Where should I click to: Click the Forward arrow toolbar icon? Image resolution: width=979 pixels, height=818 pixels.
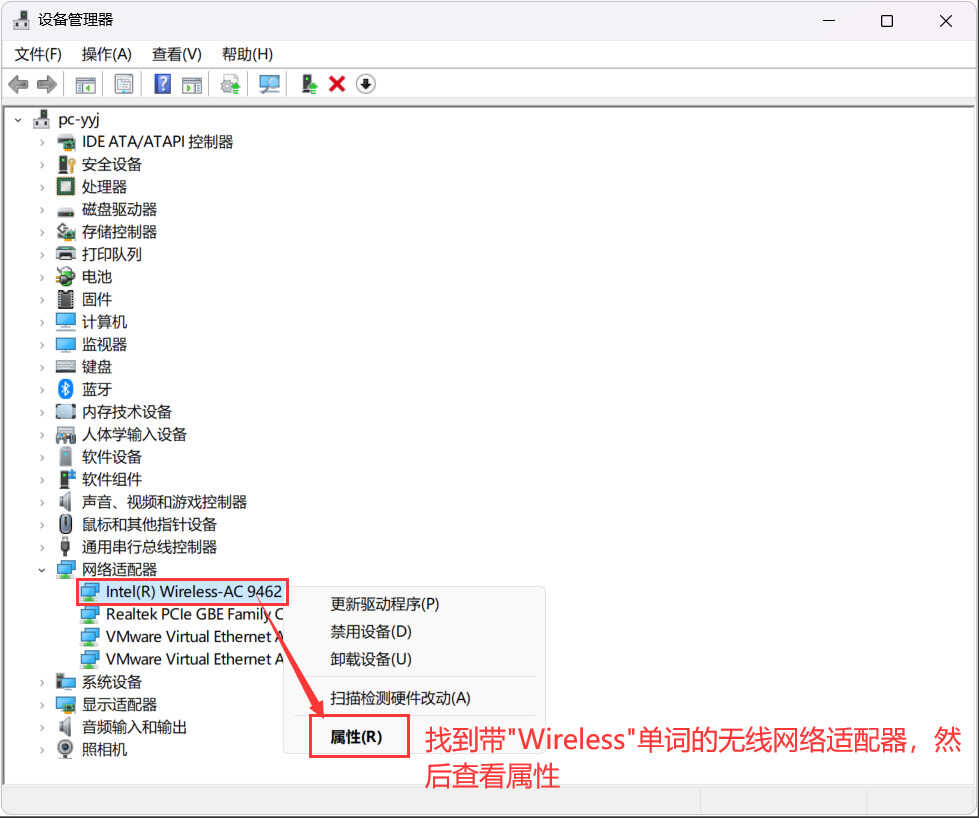[x=47, y=84]
